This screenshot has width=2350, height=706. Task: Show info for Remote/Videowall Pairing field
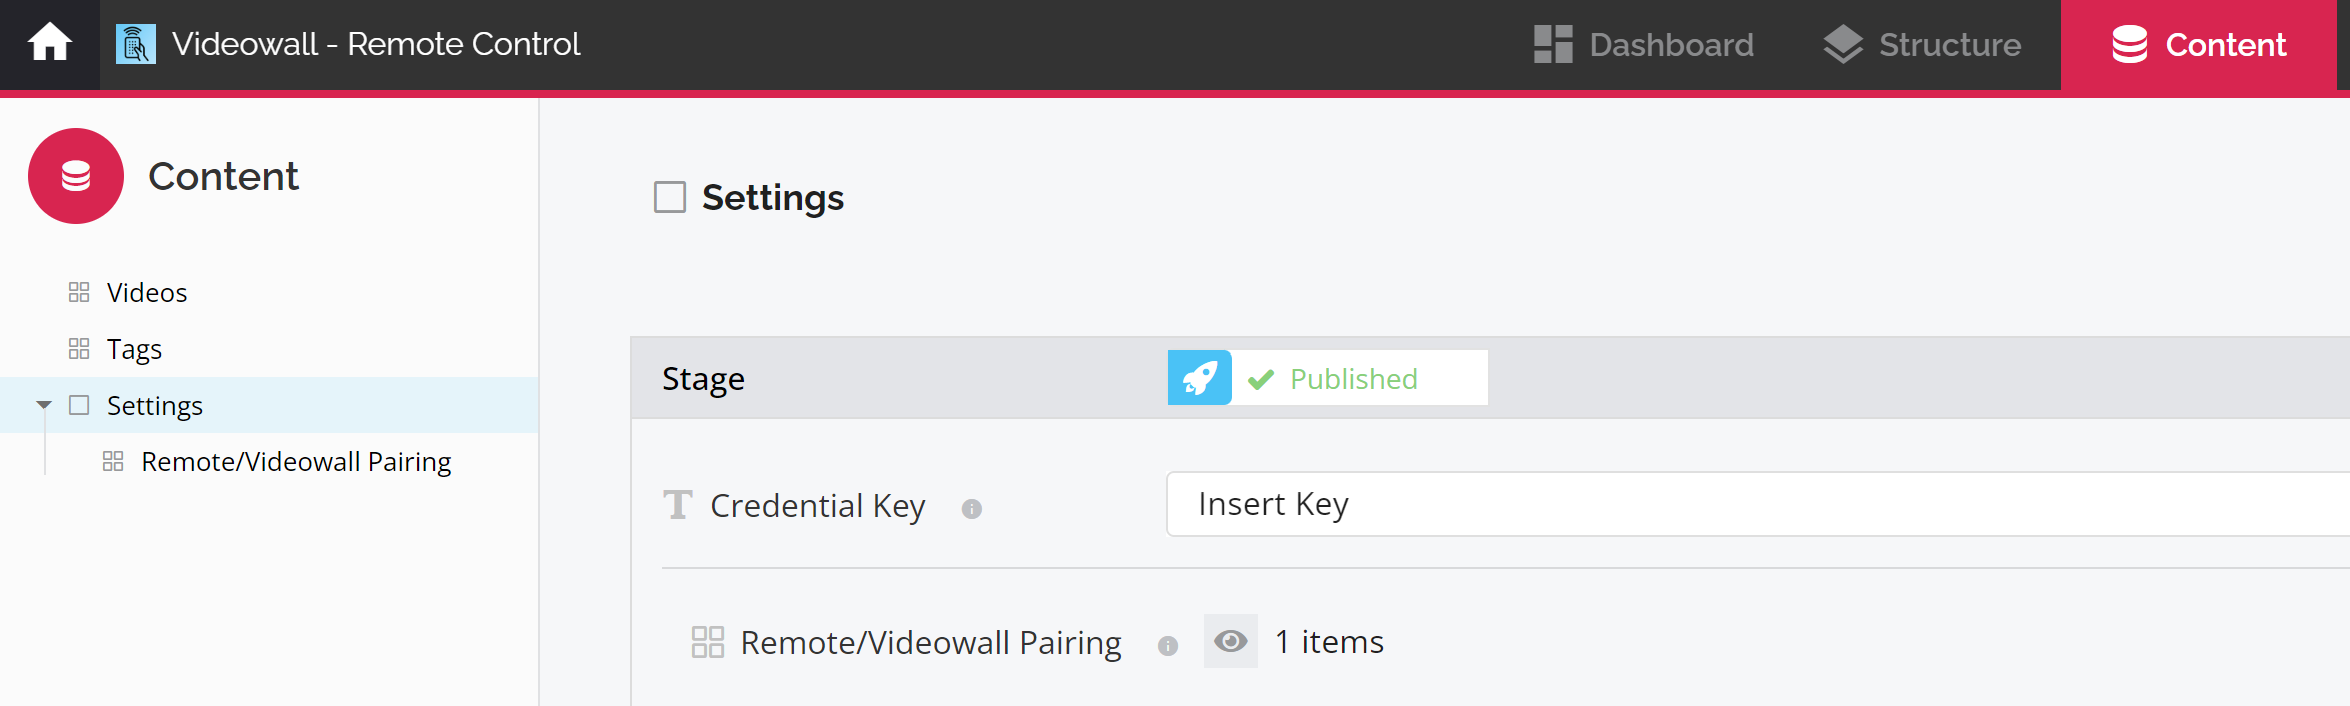click(x=1167, y=646)
